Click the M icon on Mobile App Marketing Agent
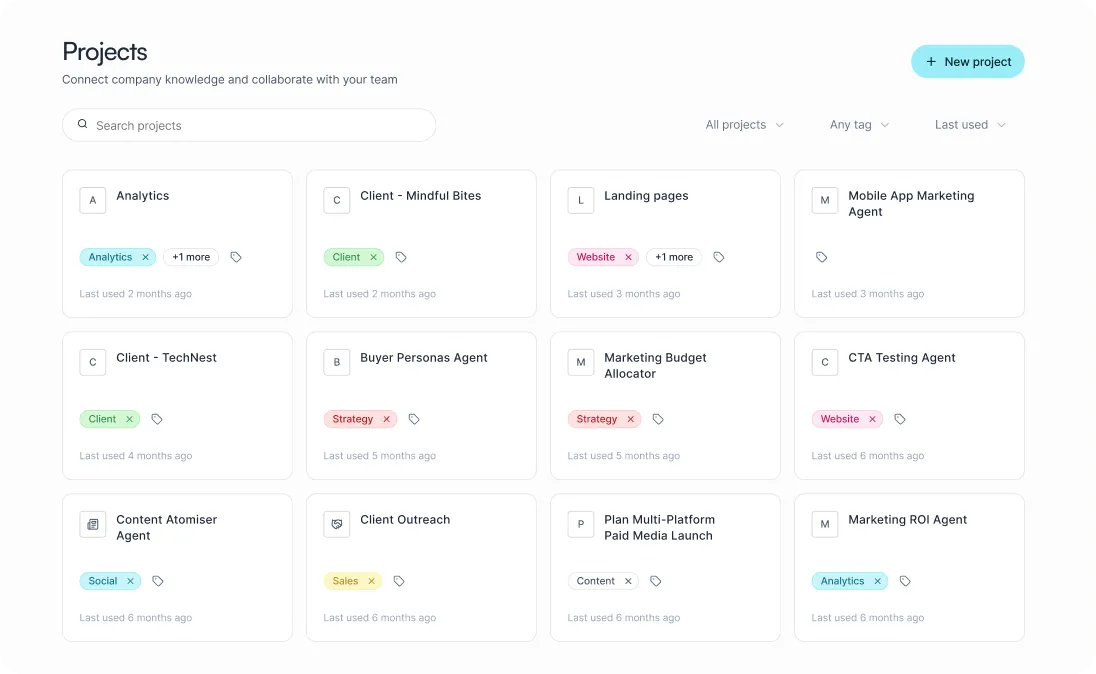The width and height of the screenshot is (1096, 674). click(825, 200)
